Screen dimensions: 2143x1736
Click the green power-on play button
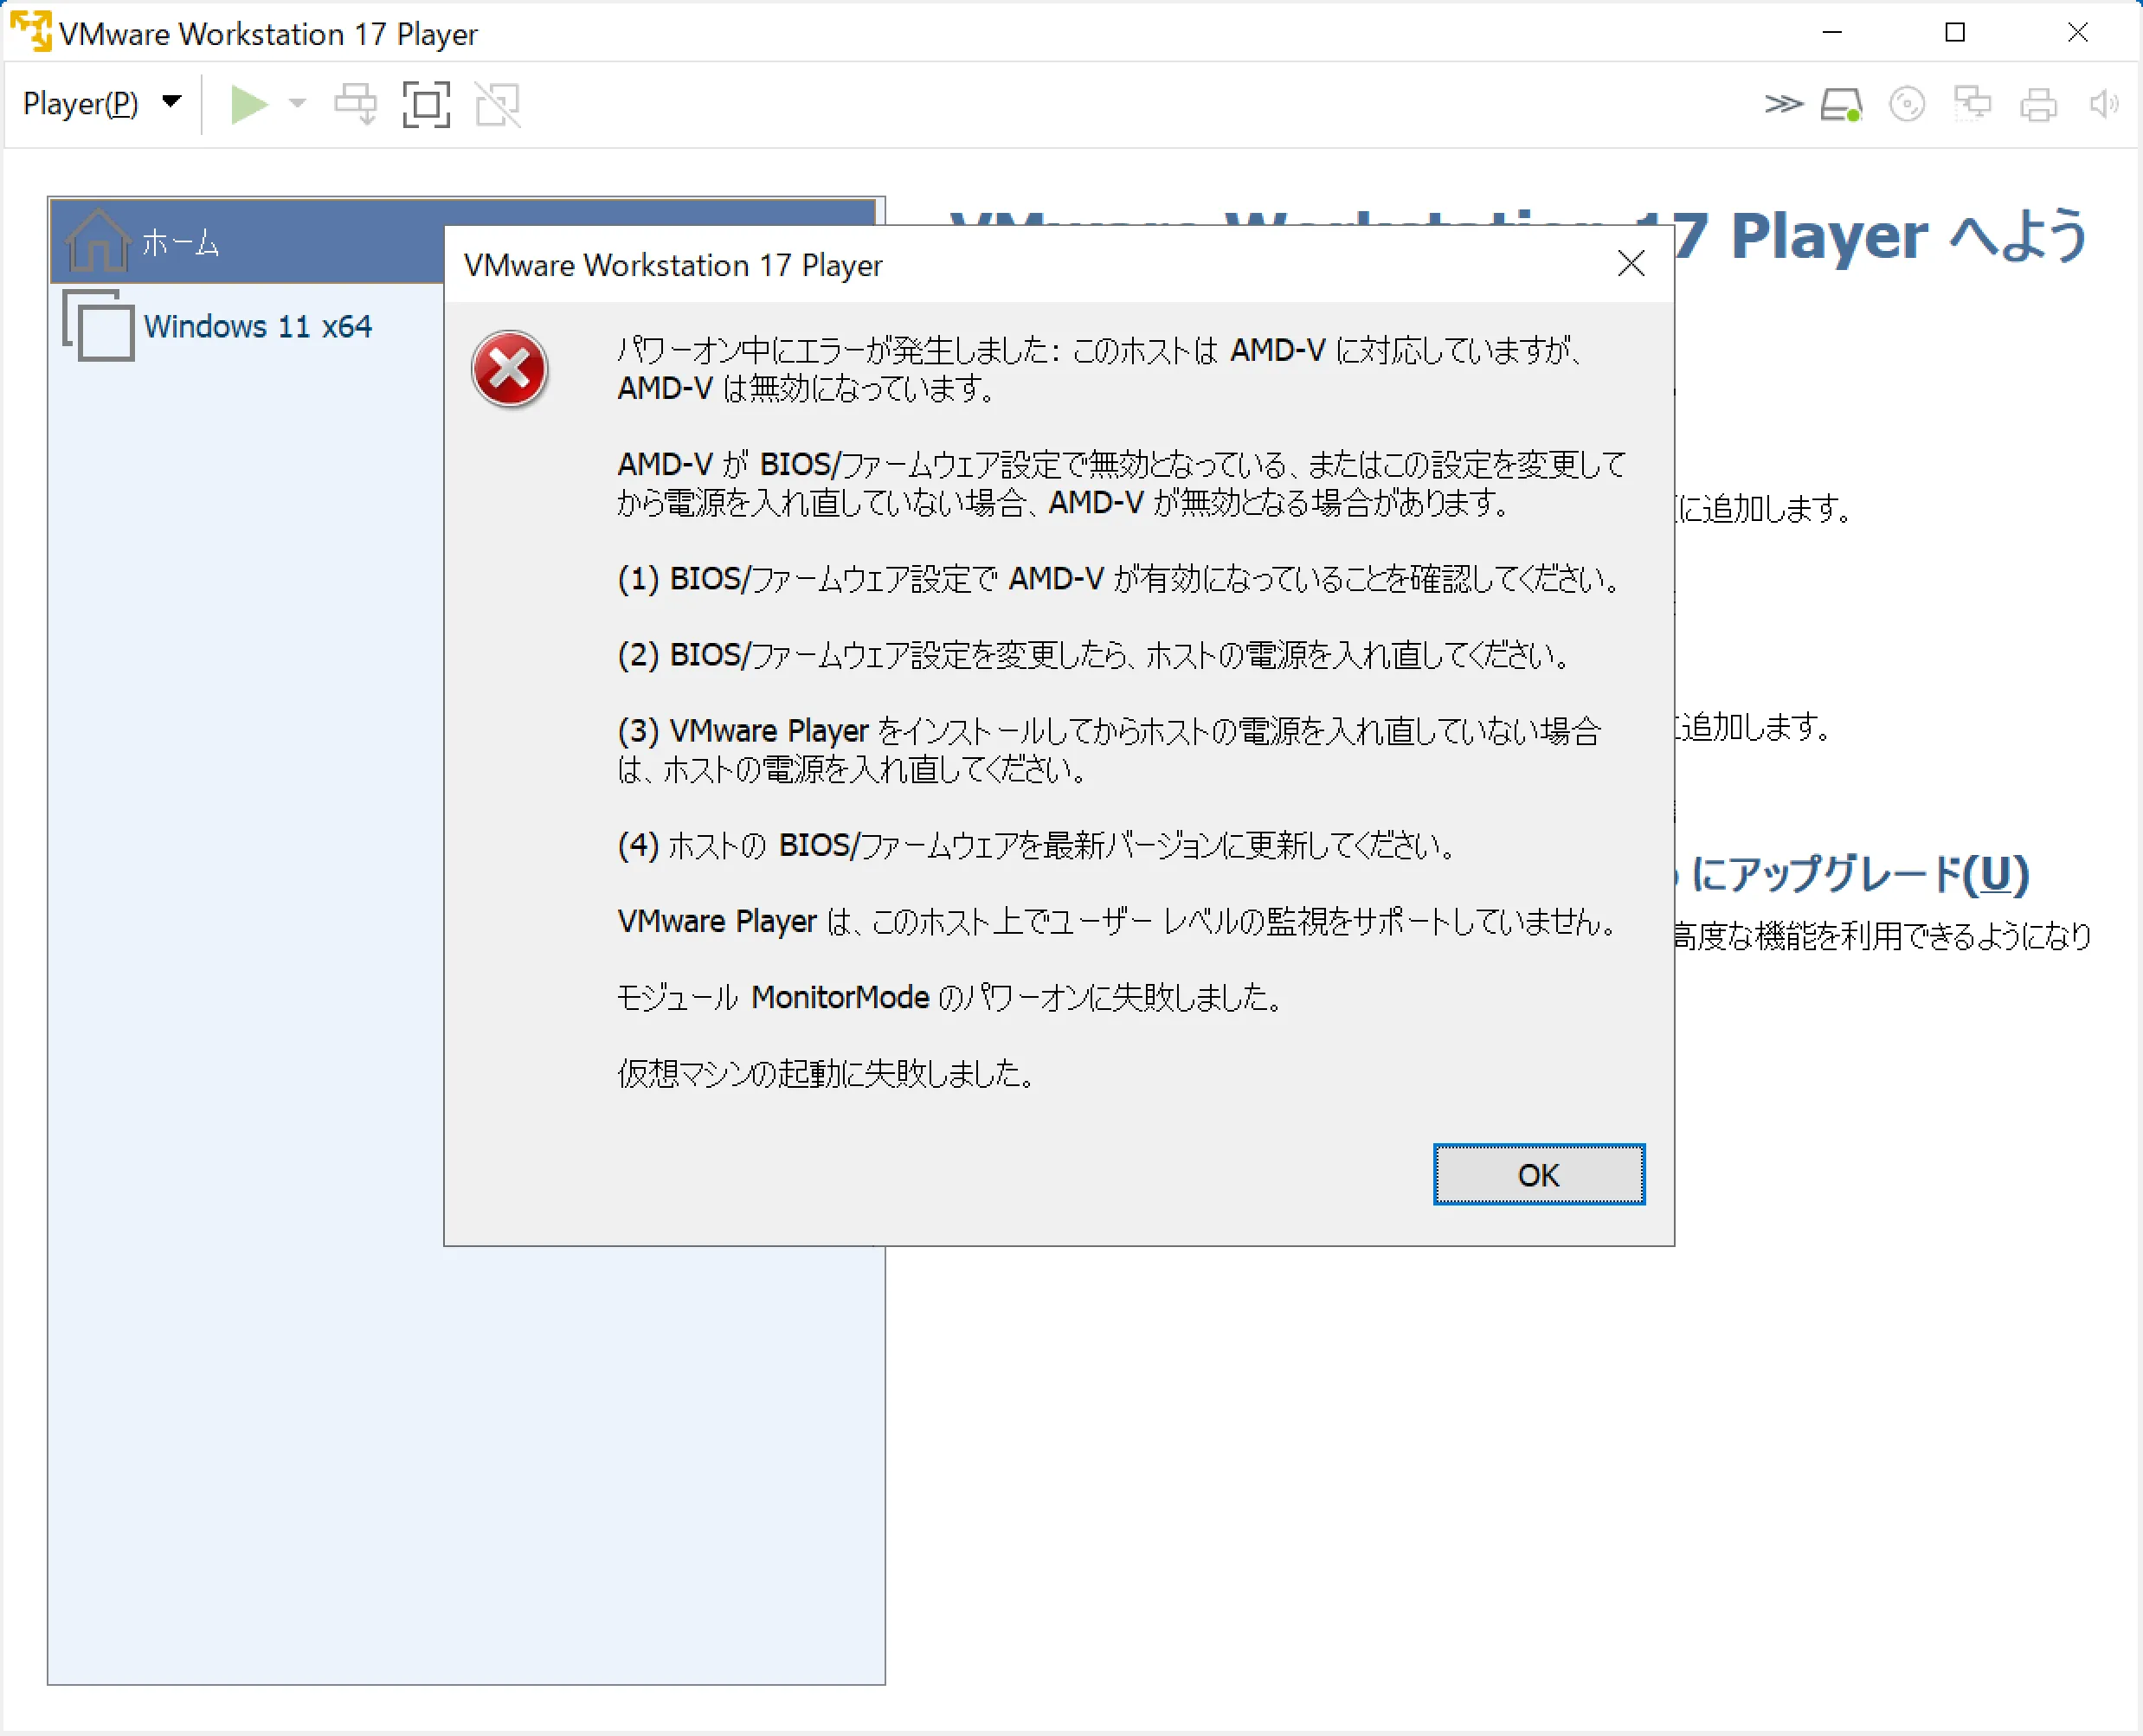coord(249,104)
